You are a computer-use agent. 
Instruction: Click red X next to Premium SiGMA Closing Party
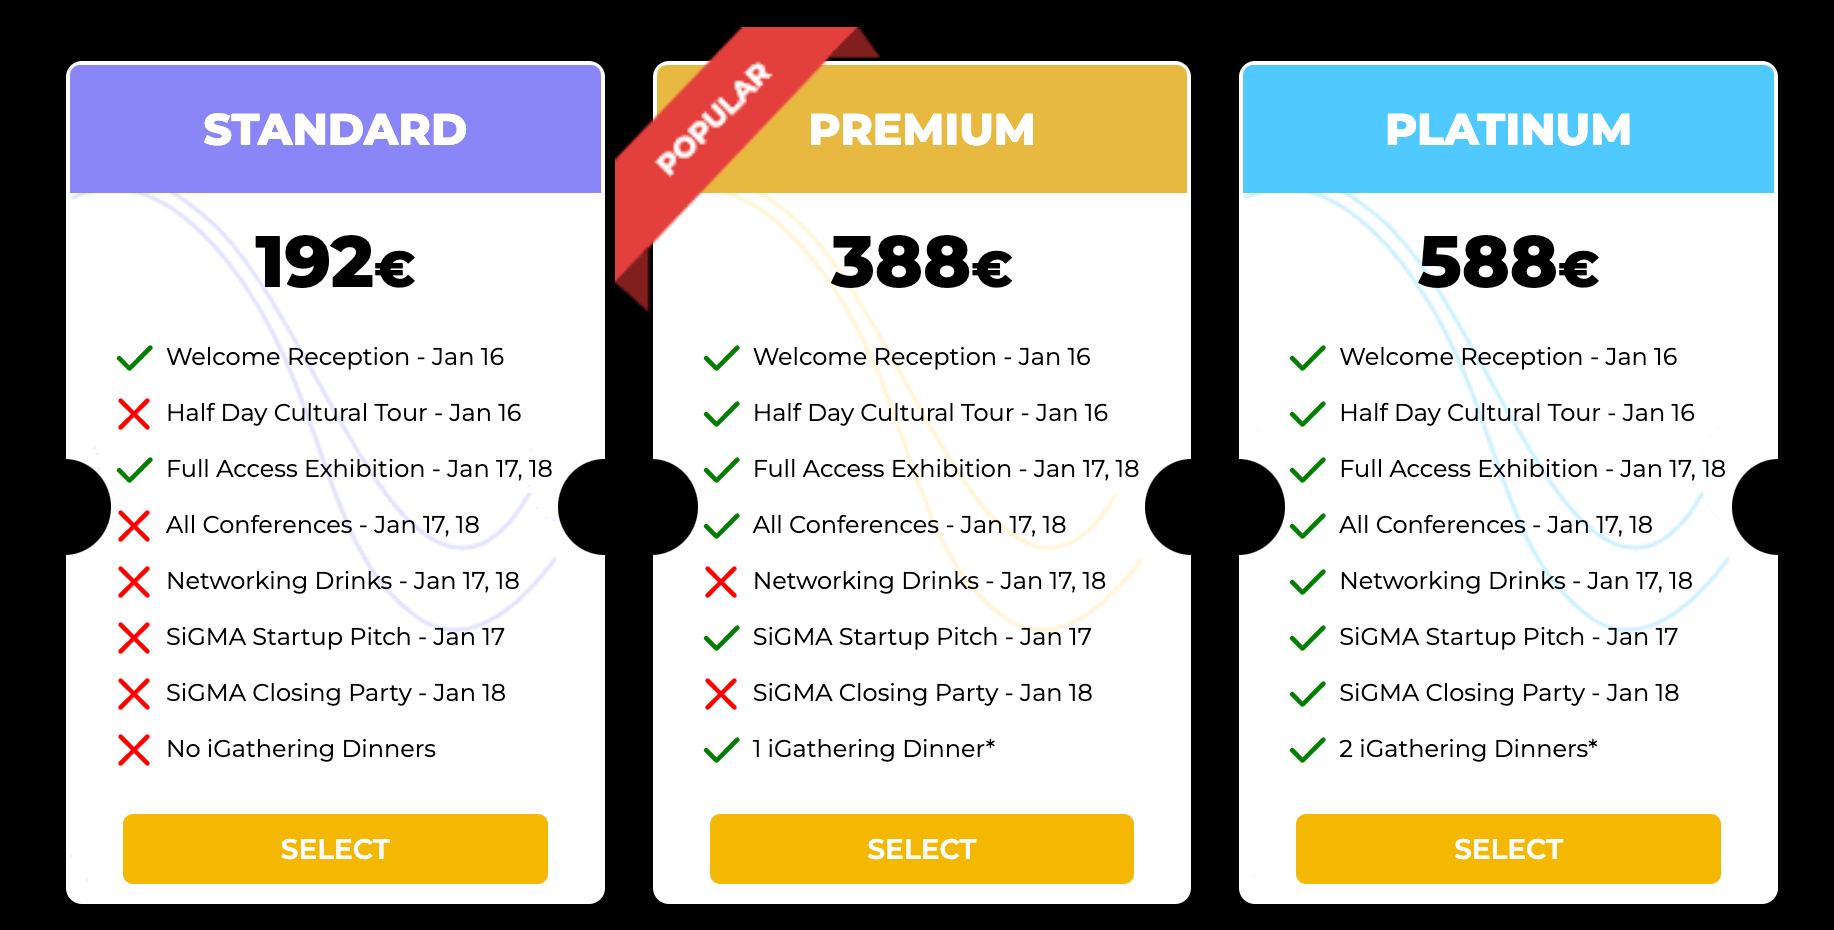point(720,694)
